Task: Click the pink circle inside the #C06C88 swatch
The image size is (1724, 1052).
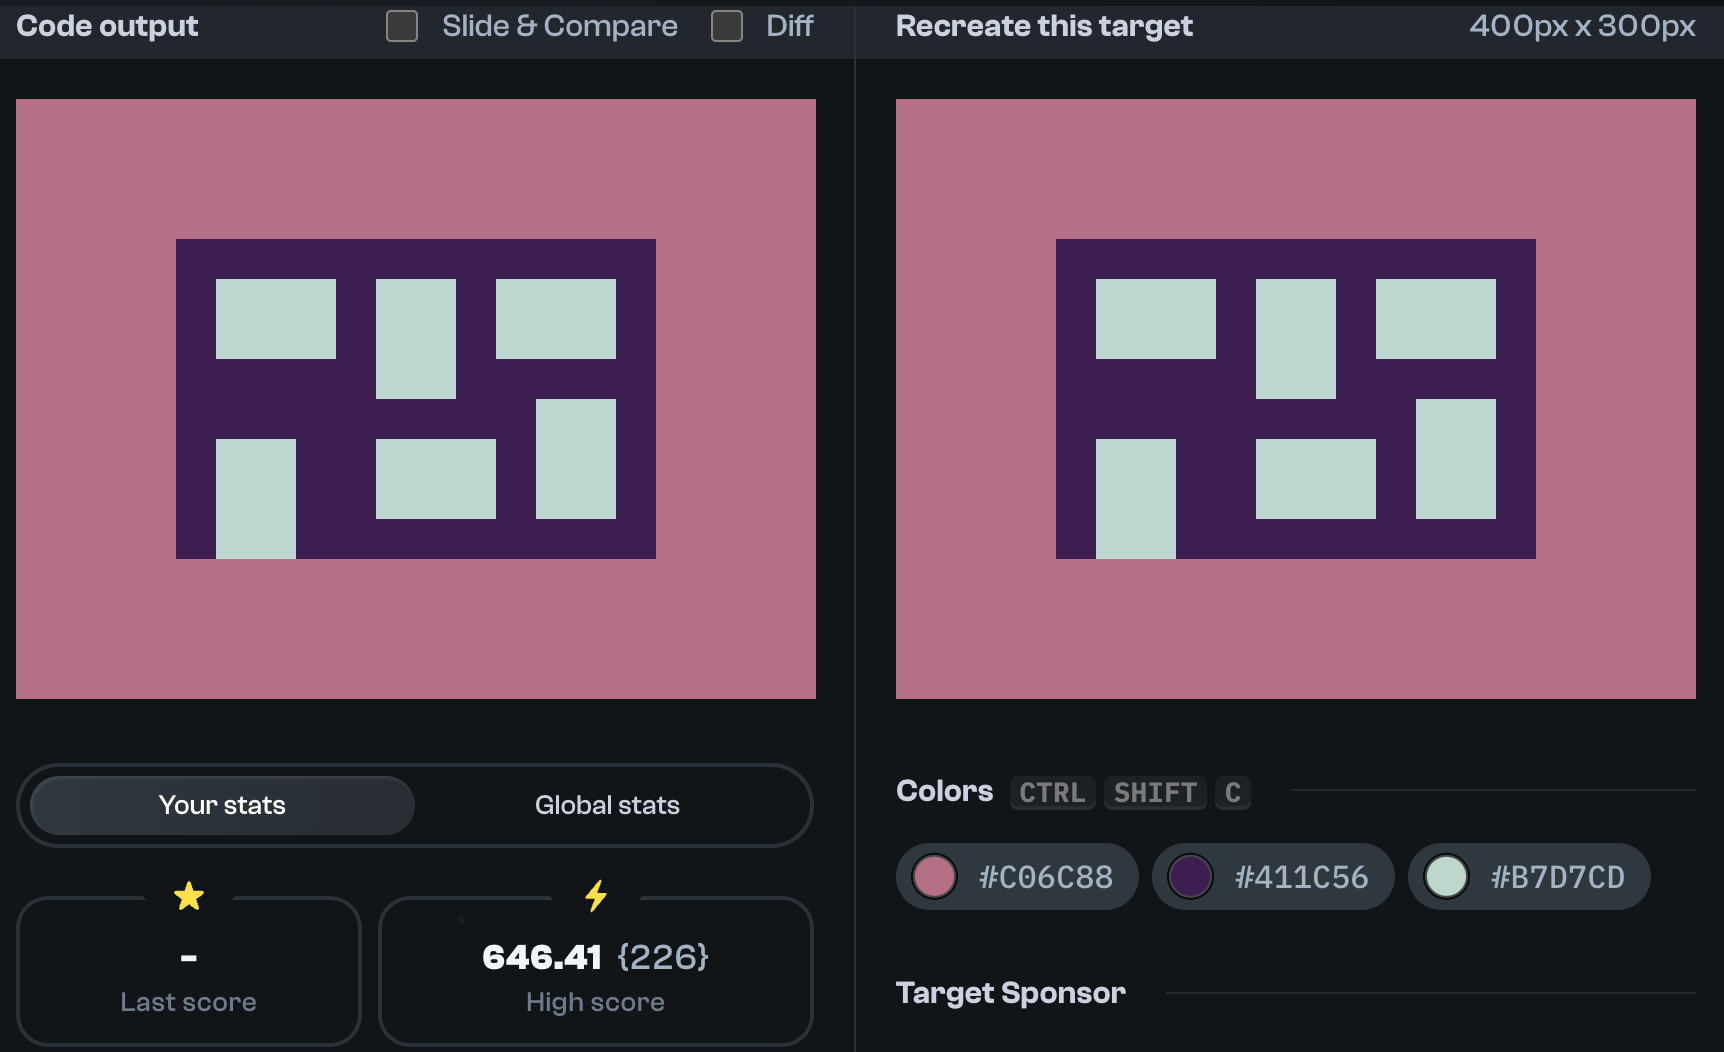Action: [x=937, y=877]
